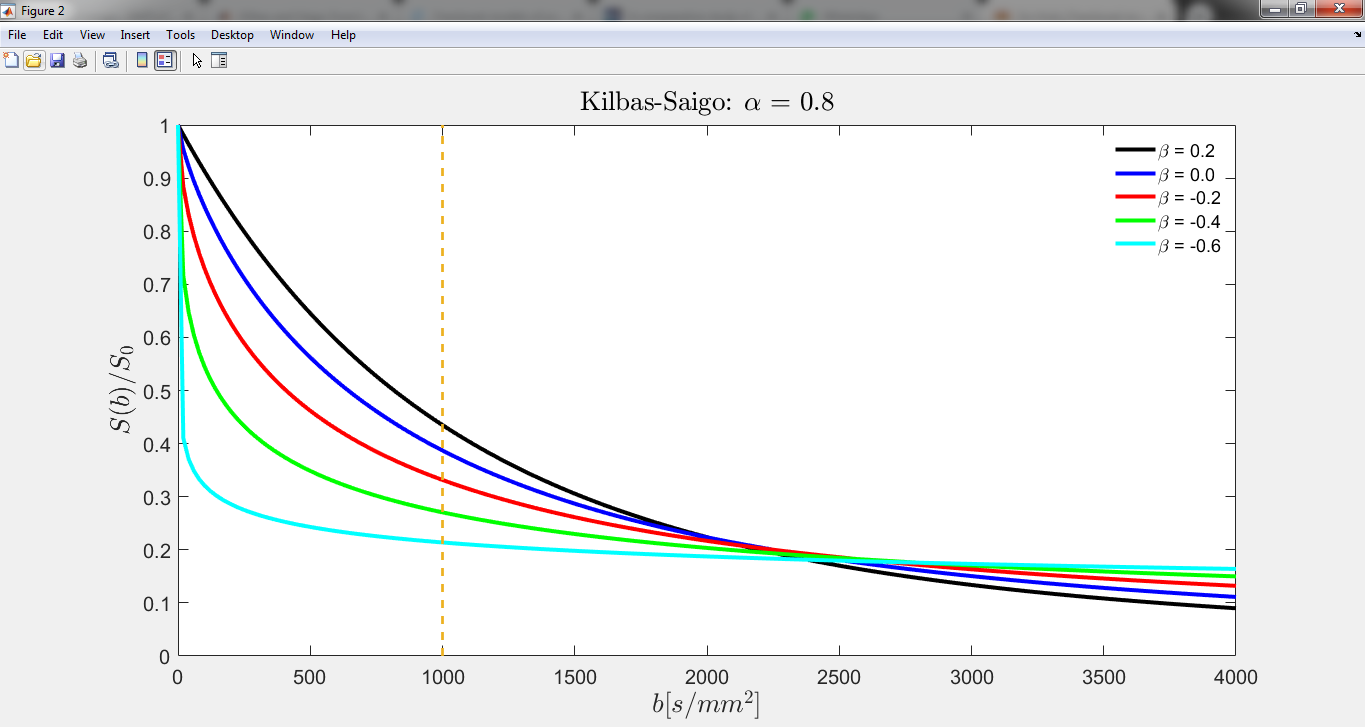Print the figure using printer icon
This screenshot has height=727, width=1365.
tap(79, 60)
